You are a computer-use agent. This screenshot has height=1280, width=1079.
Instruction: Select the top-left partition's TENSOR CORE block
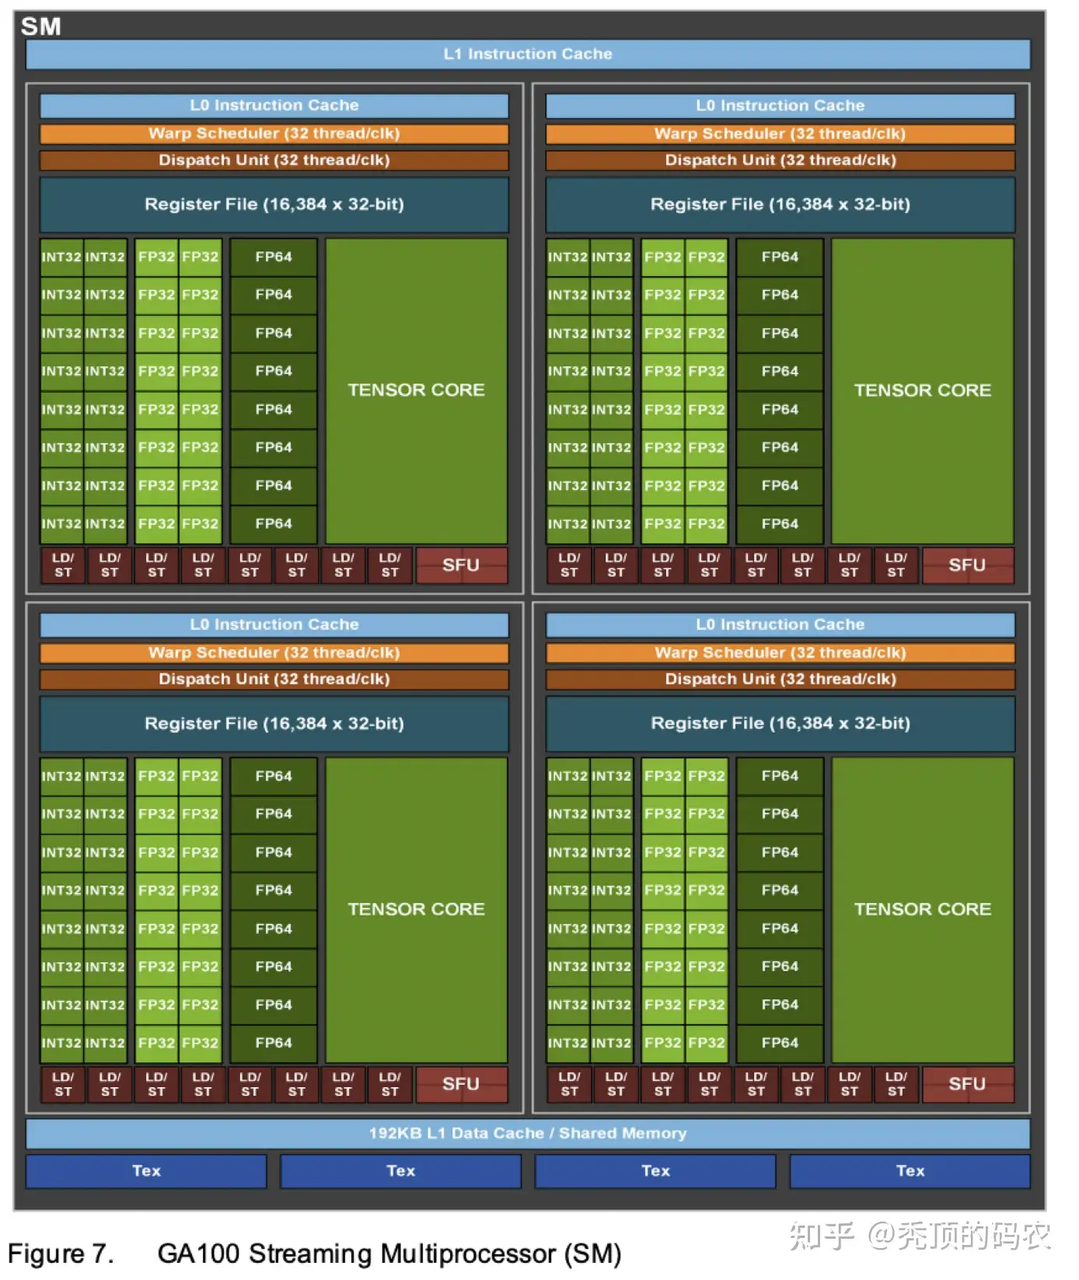416,390
